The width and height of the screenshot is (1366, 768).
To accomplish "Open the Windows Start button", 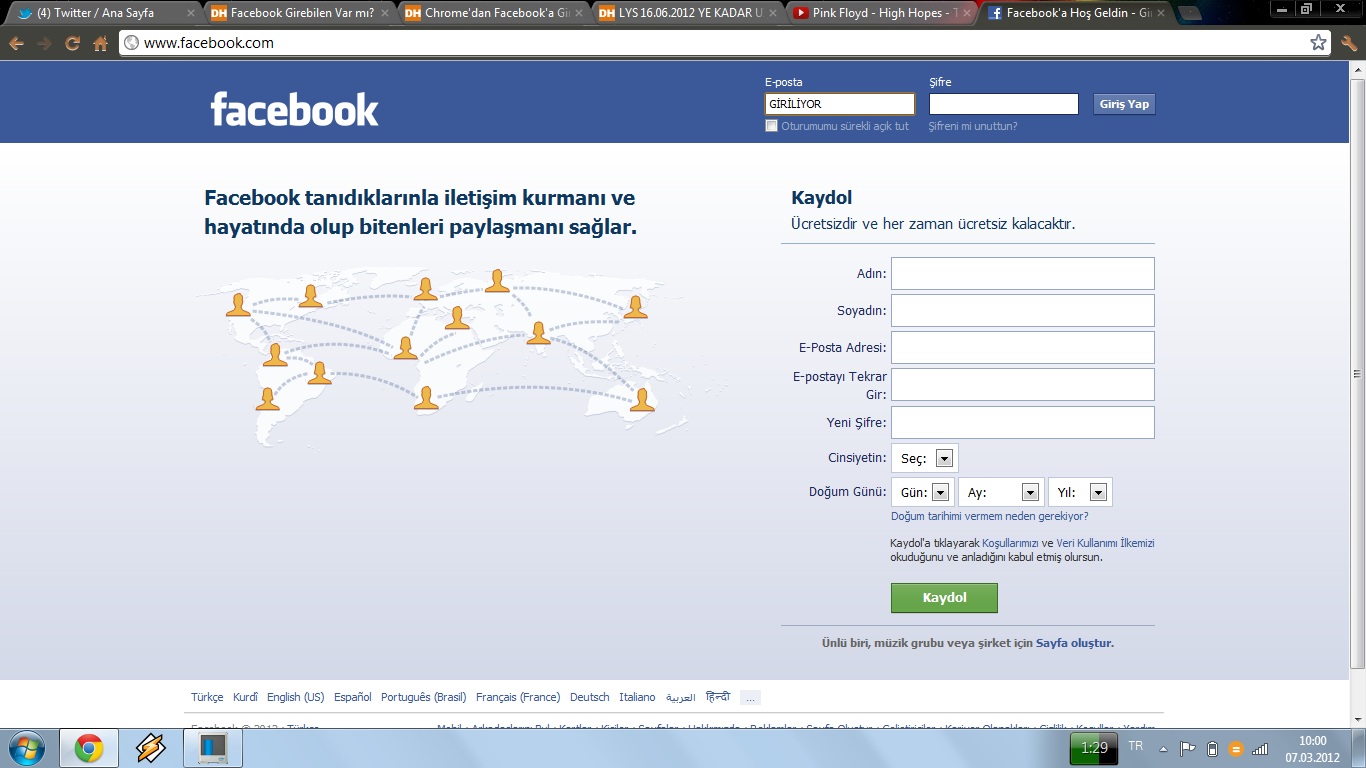I will tap(25, 748).
